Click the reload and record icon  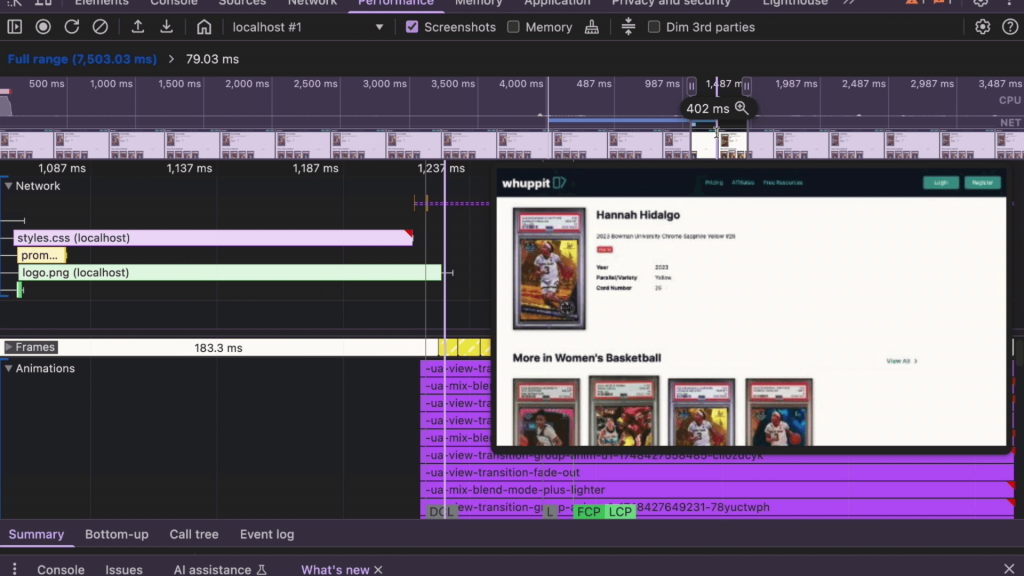click(72, 27)
